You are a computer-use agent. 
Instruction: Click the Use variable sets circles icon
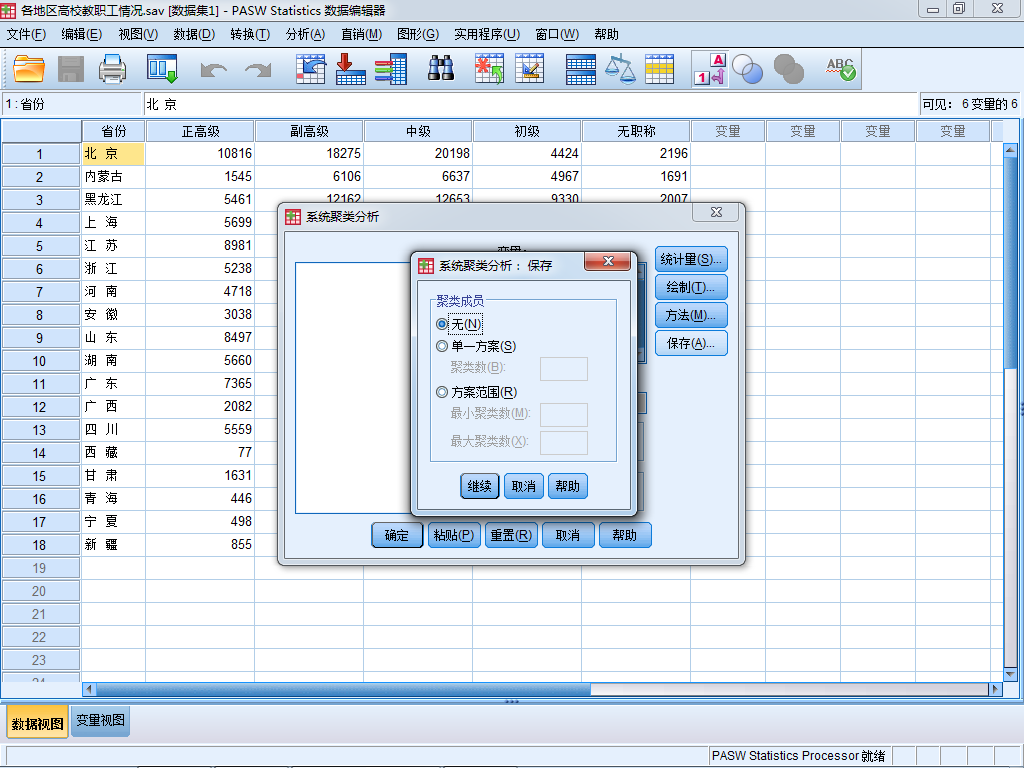[747, 69]
